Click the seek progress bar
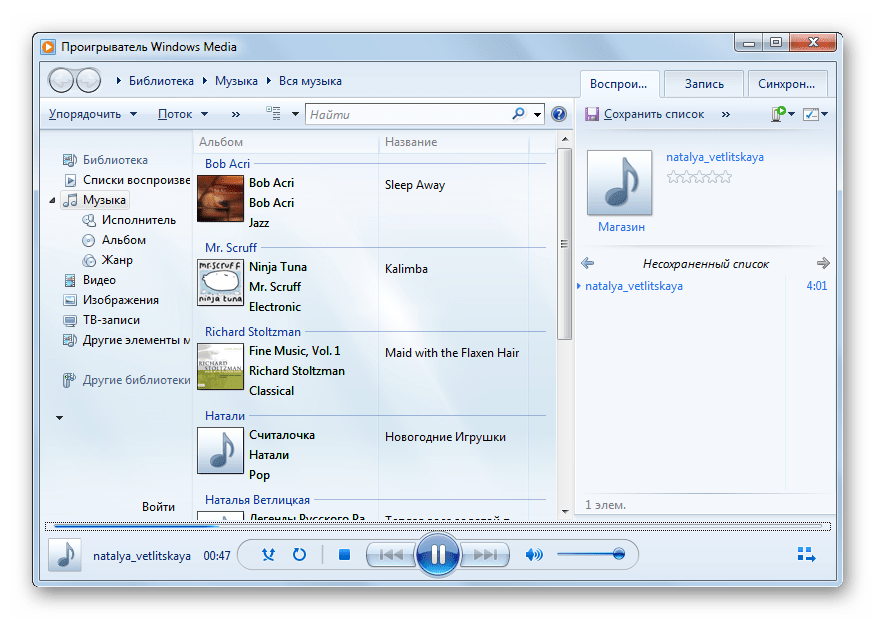876x620 pixels. pyautogui.click(x=438, y=526)
